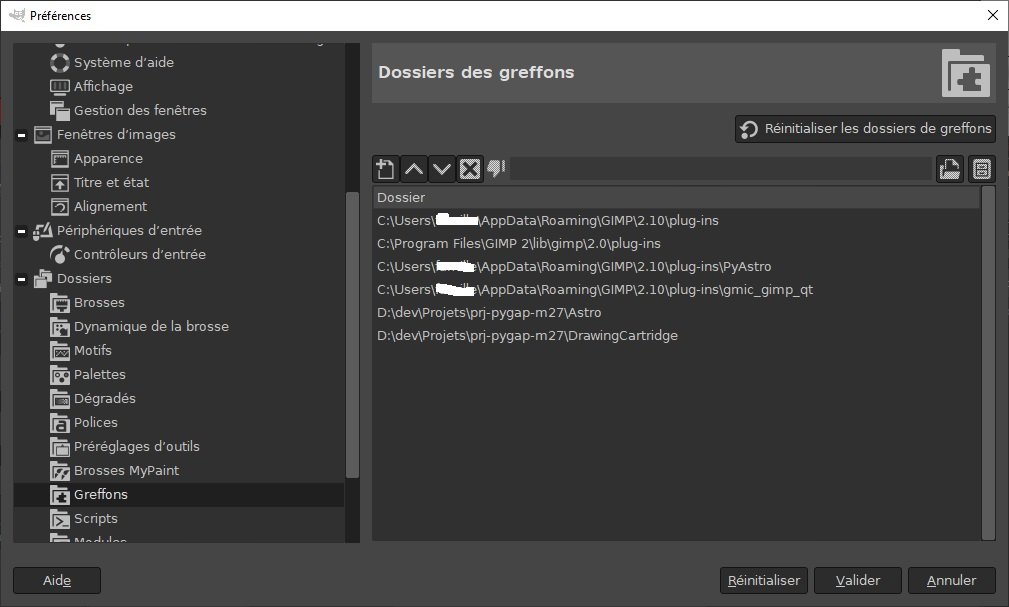Select the AppData GIMP 2.10 plug-ins row

point(676,221)
